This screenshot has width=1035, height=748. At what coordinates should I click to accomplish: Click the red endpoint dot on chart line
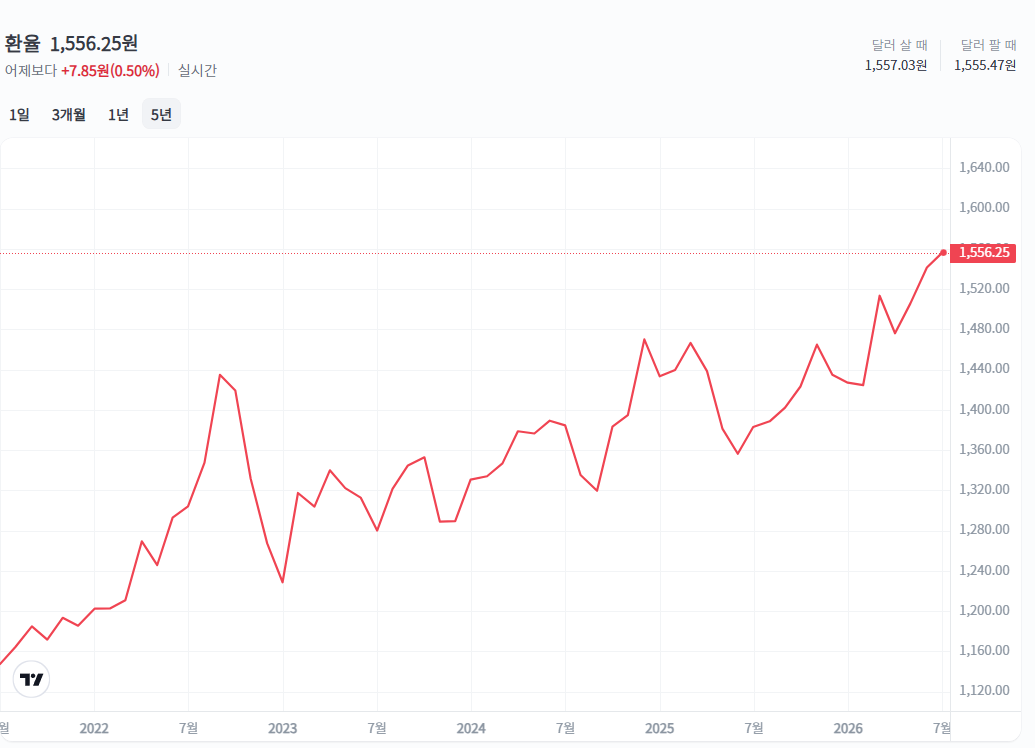[x=943, y=253]
